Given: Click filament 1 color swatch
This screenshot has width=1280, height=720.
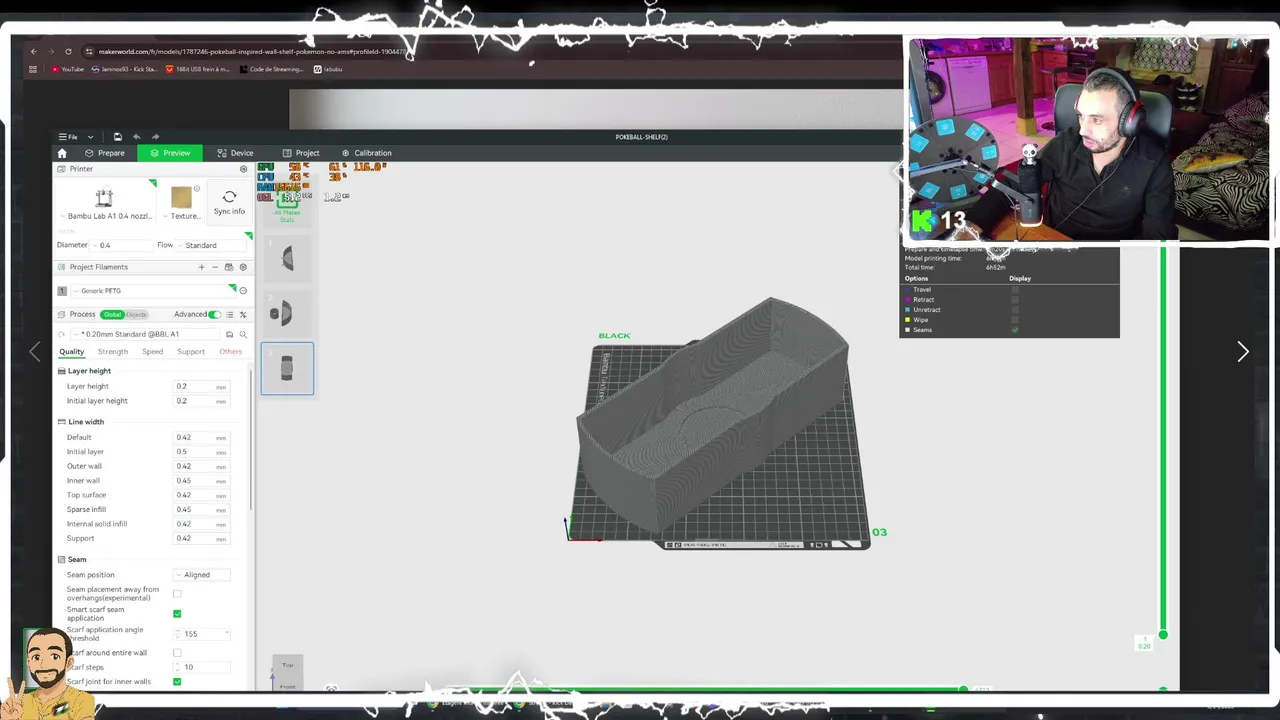Looking at the screenshot, I should [x=62, y=291].
